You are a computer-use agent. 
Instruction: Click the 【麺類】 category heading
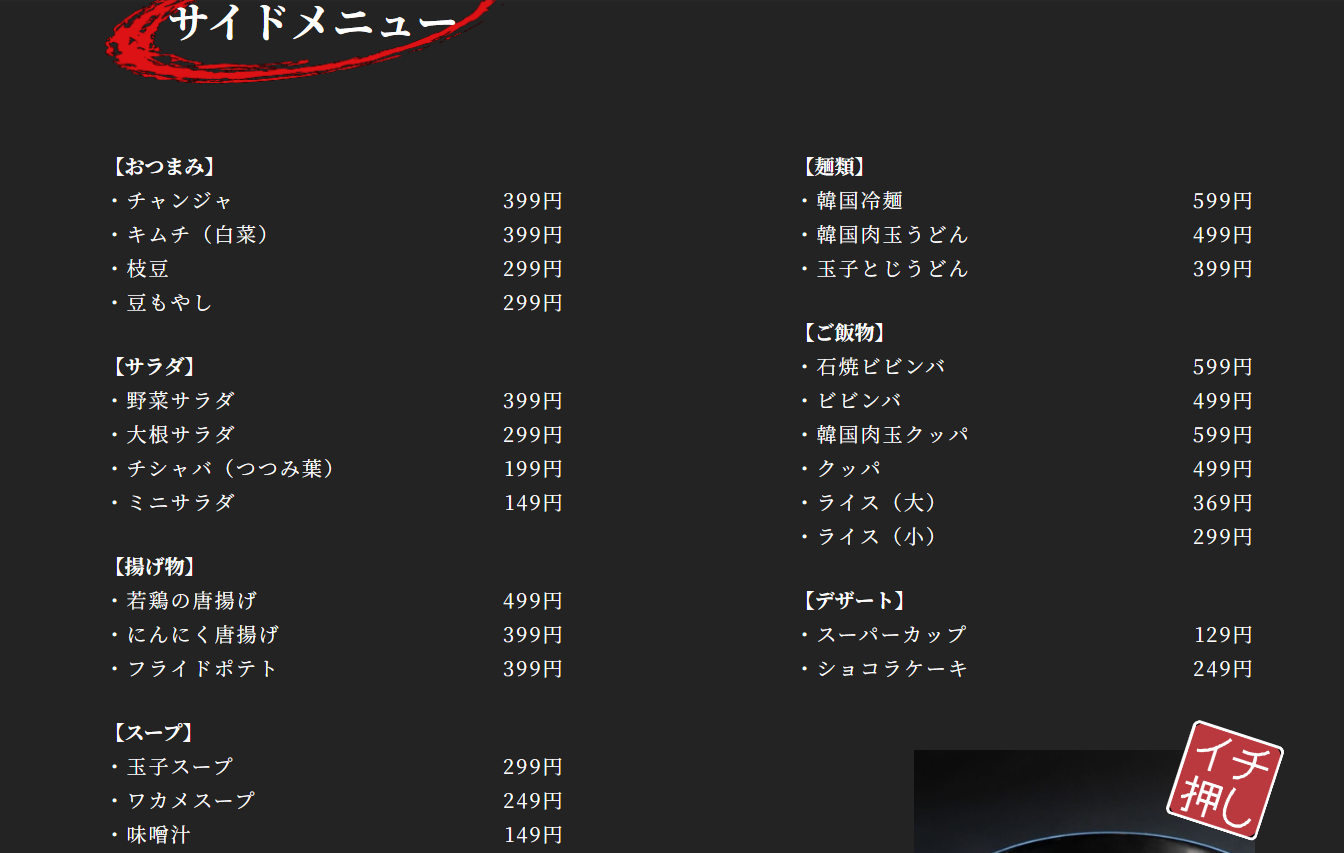(x=833, y=167)
